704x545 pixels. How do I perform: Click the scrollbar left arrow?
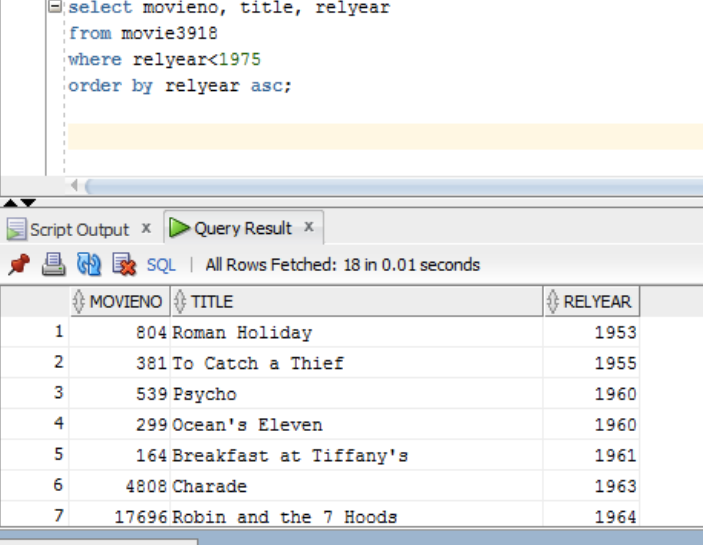tap(75, 185)
